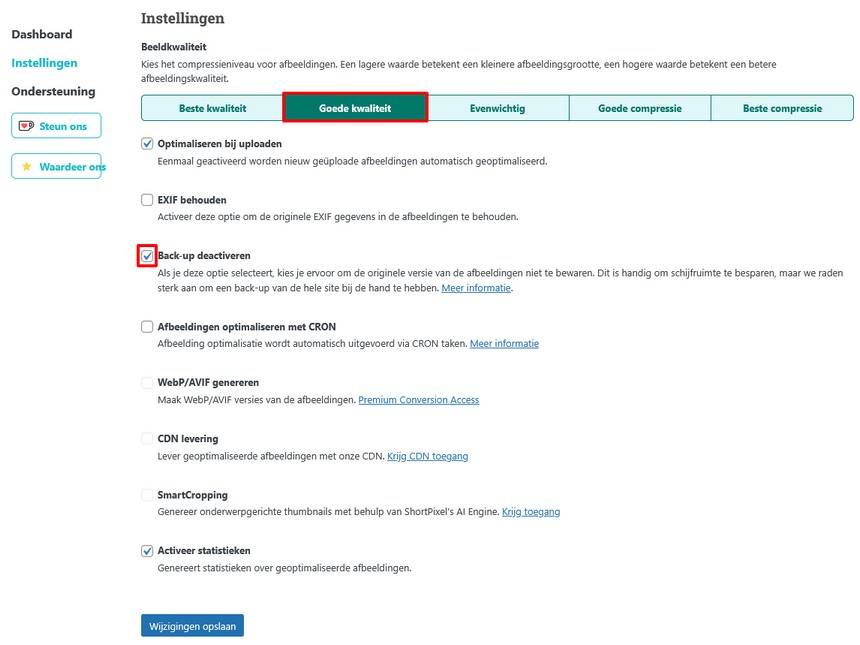This screenshot has width=860, height=645.
Task: Uncheck the Back-up deactiveren checkbox
Action: click(x=147, y=255)
